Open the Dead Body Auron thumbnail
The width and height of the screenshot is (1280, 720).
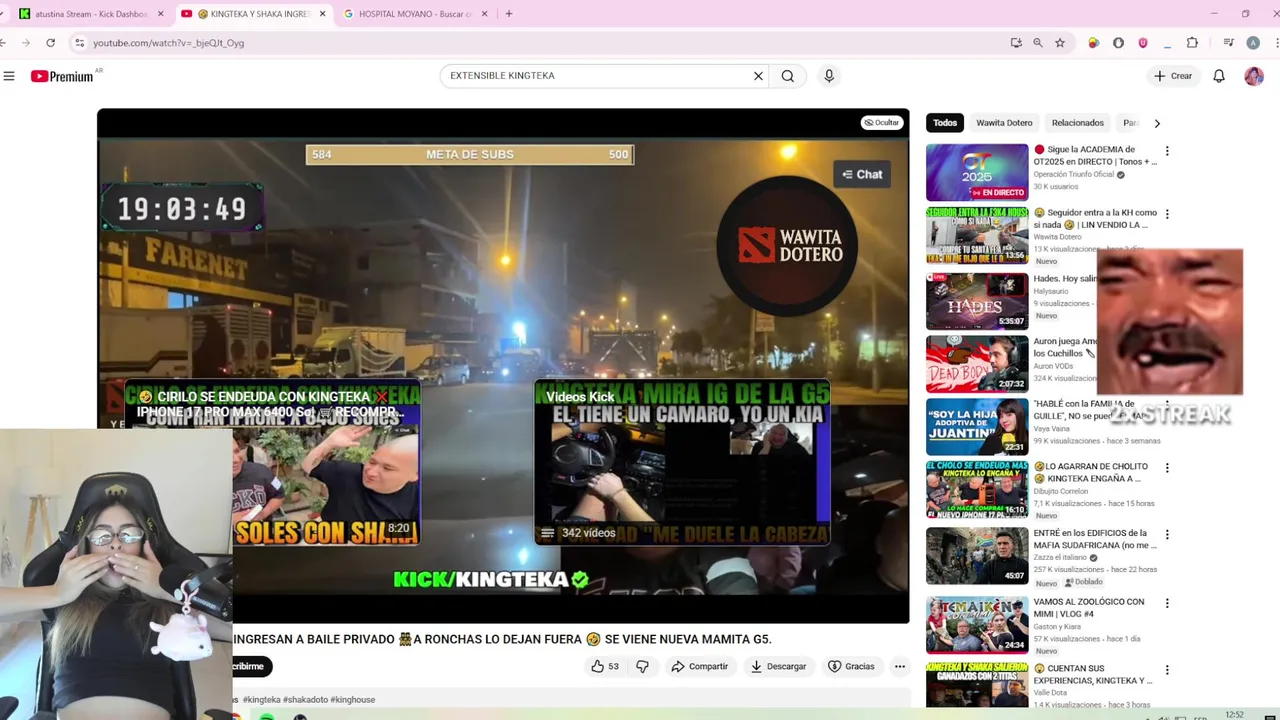click(977, 364)
